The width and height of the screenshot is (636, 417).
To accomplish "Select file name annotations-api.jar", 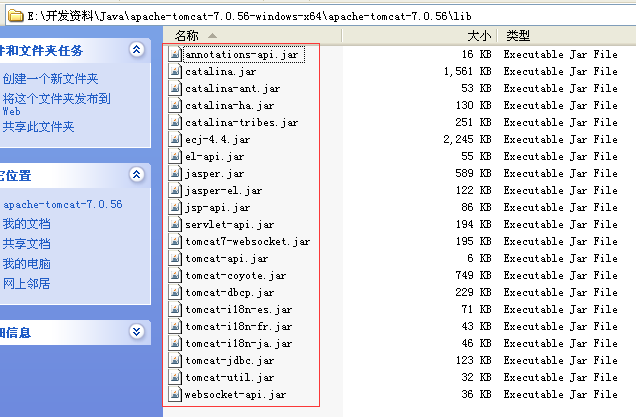I will tap(244, 54).
